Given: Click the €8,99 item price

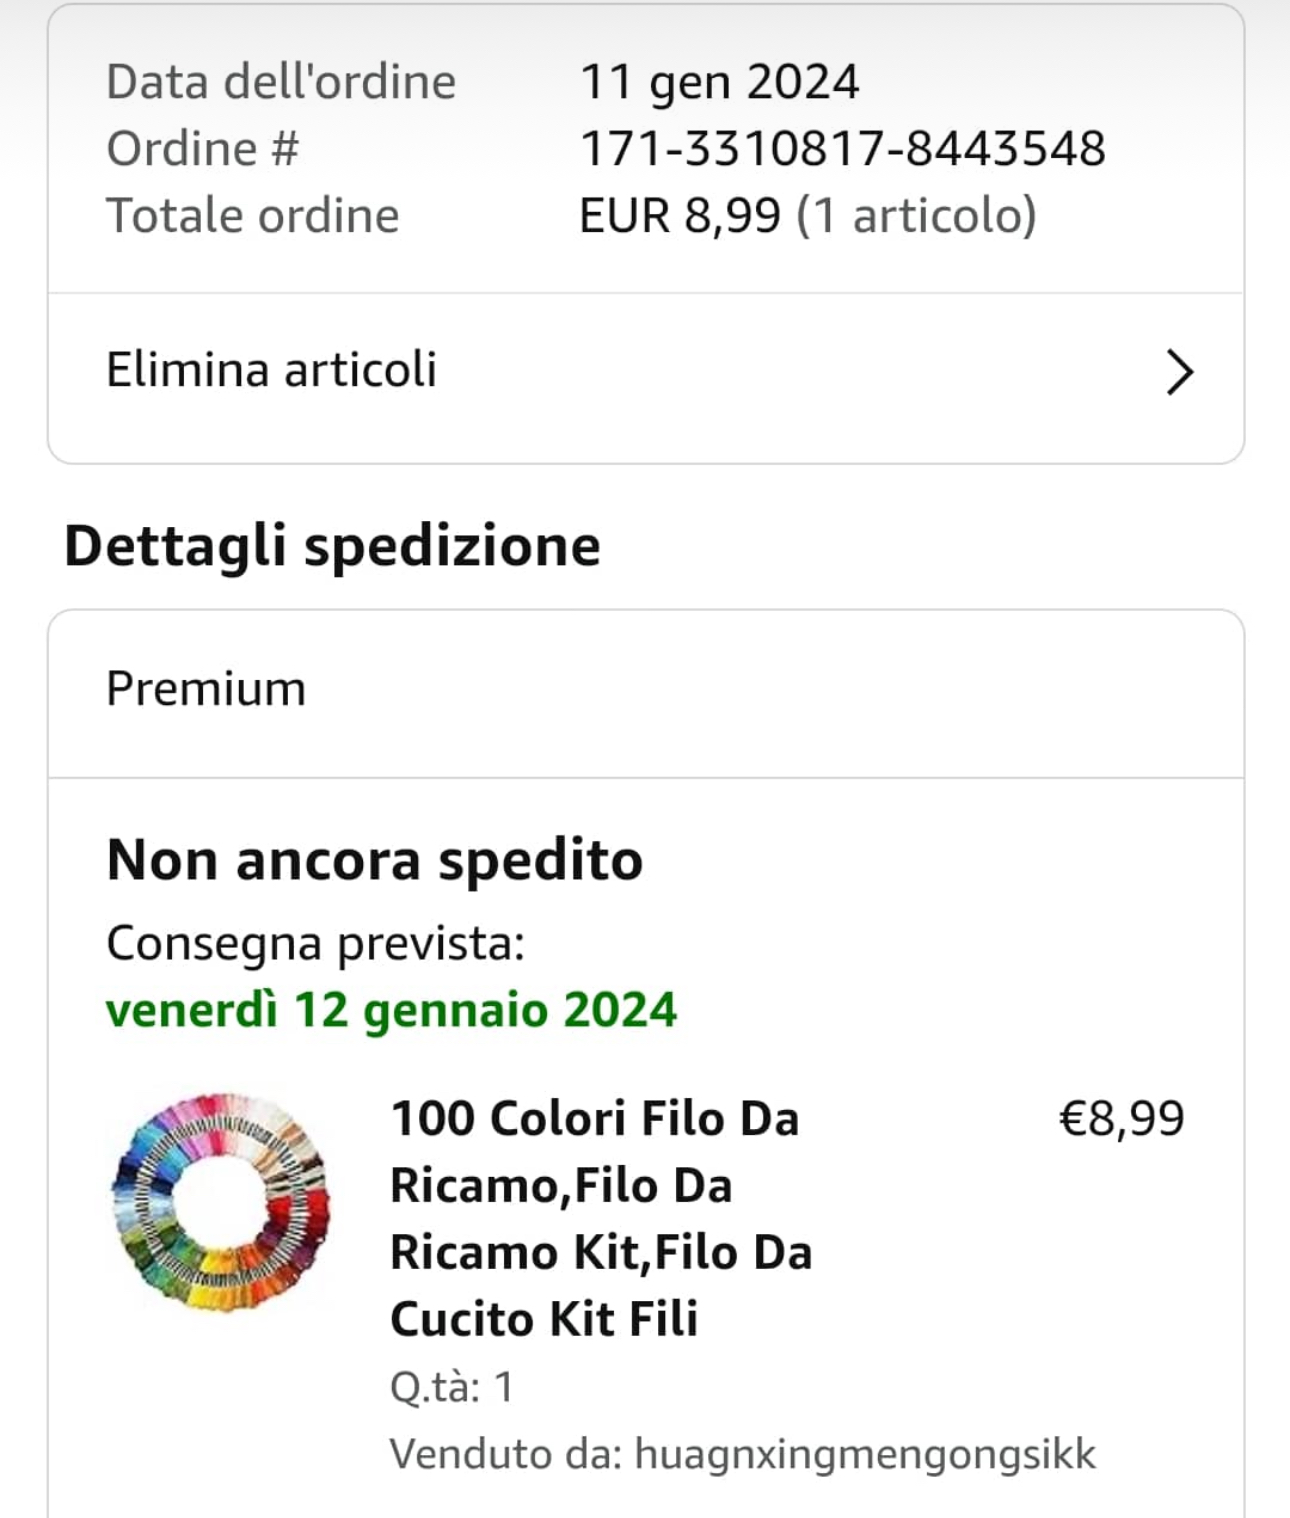Looking at the screenshot, I should point(1121,1118).
